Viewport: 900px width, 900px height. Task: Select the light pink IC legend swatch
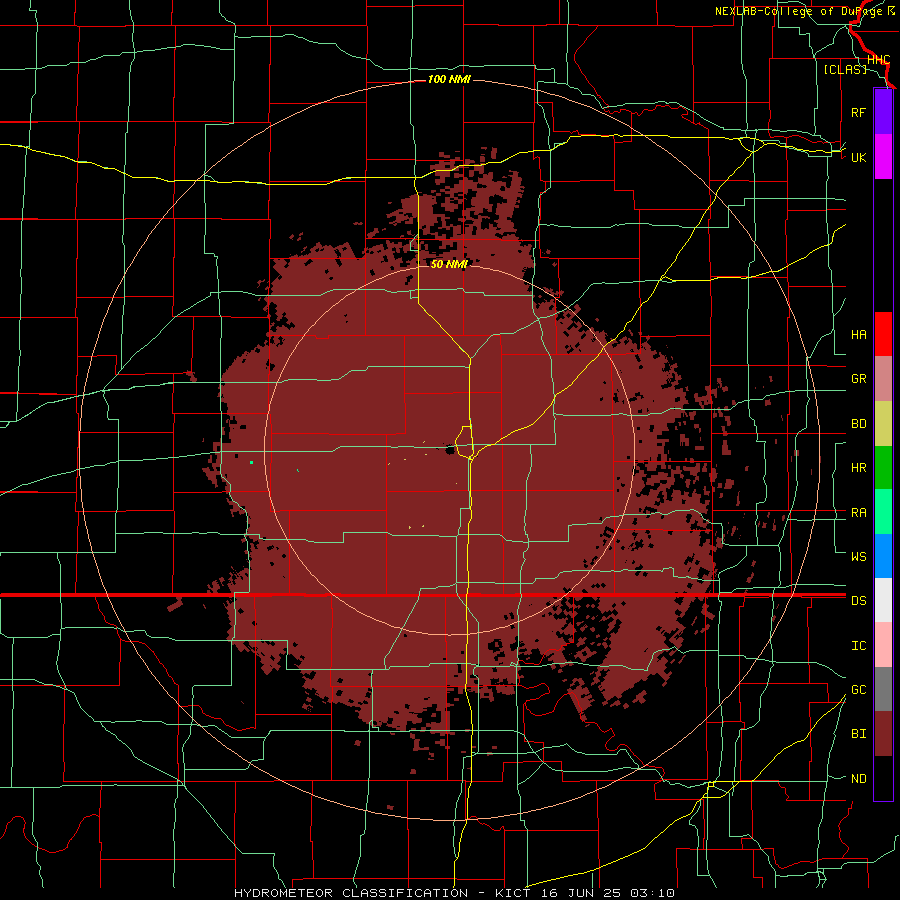tap(883, 645)
